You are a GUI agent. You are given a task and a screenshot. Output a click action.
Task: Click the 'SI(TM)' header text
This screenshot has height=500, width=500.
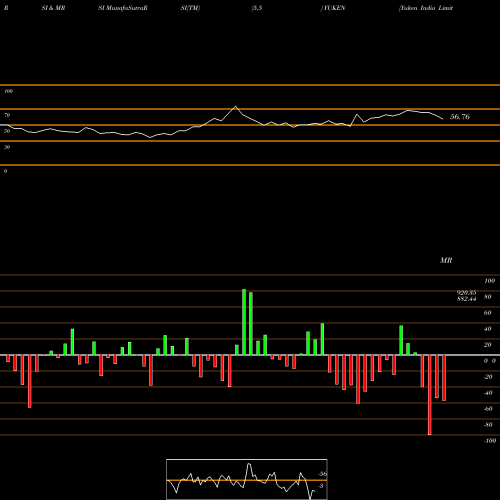point(190,8)
